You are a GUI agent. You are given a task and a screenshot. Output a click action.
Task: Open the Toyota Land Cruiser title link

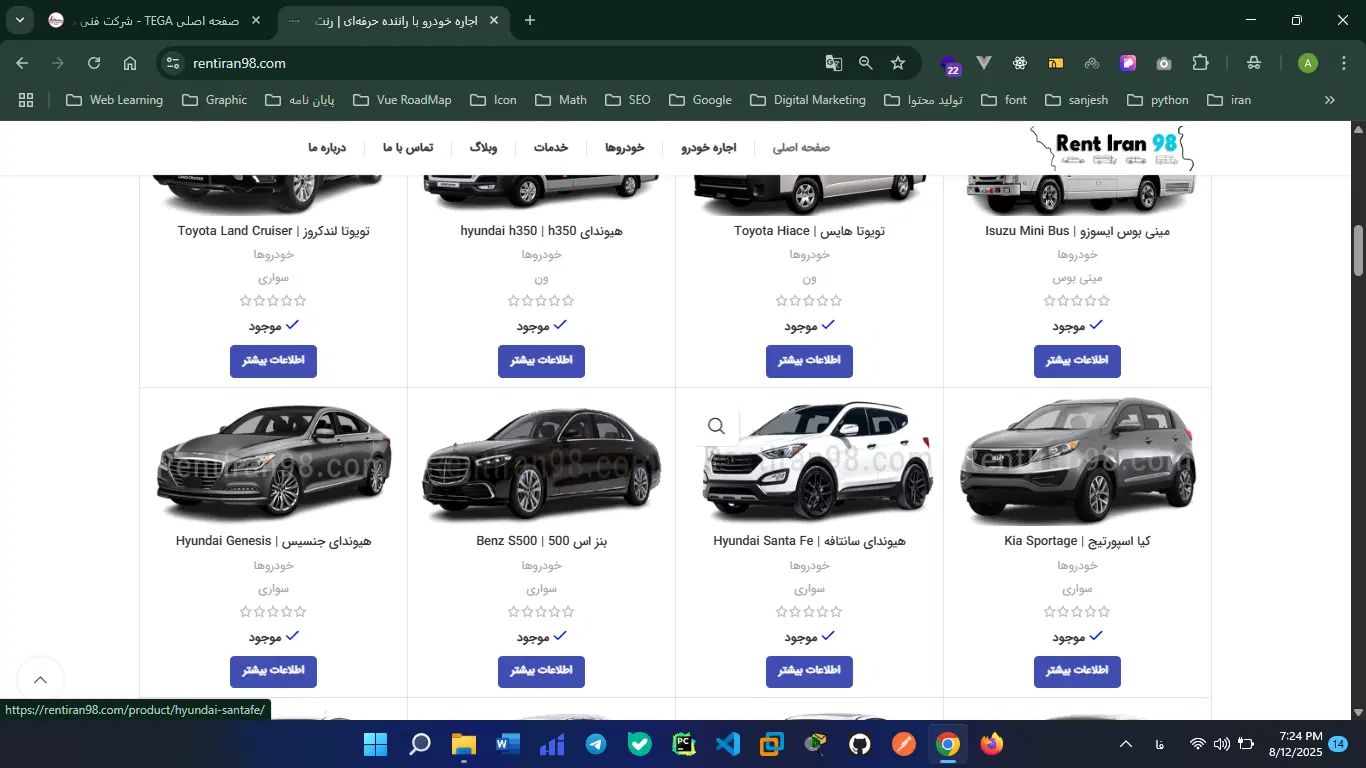(x=273, y=231)
